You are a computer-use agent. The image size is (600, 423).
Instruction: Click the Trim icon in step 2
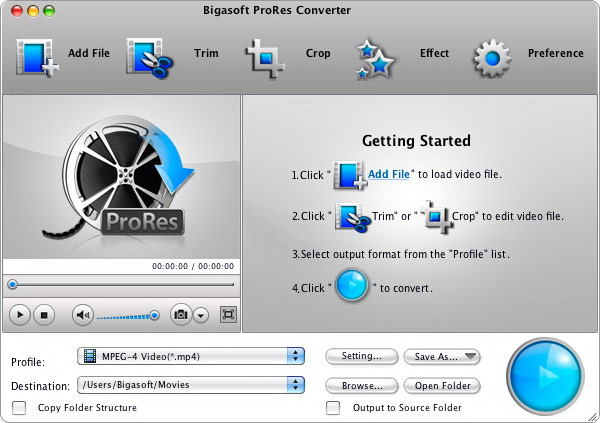pyautogui.click(x=352, y=217)
